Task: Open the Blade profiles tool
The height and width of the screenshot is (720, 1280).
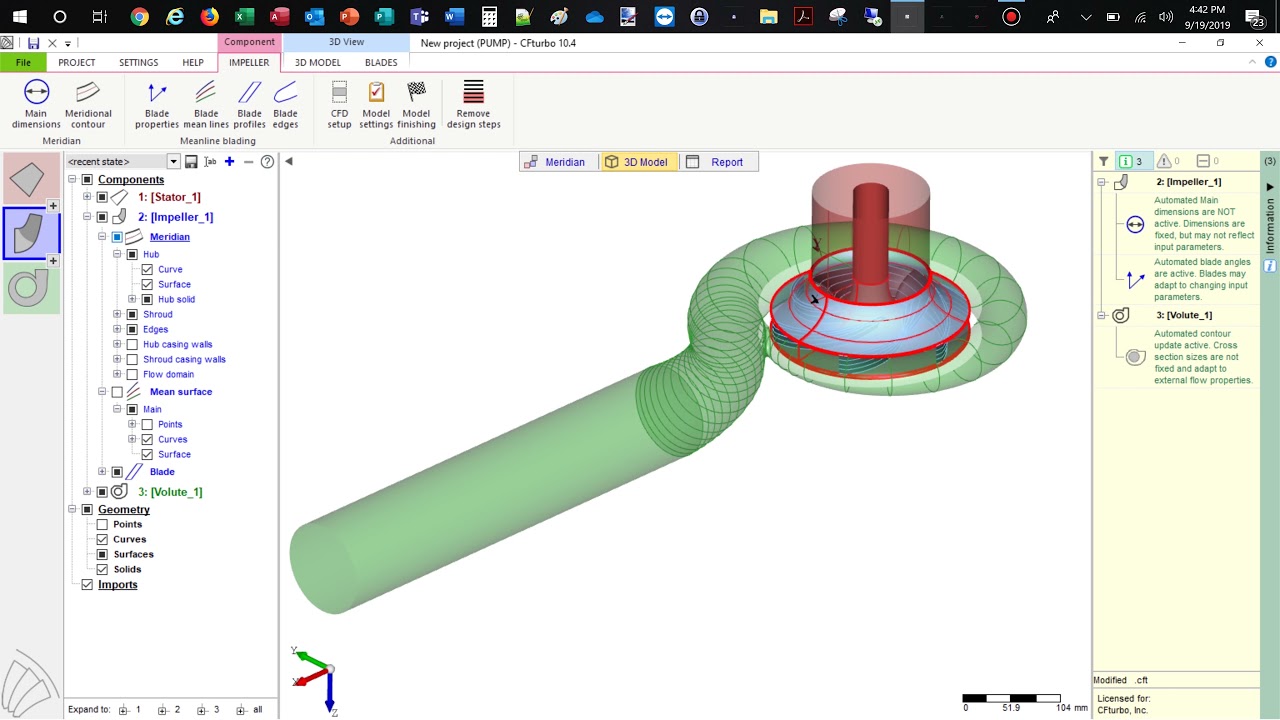Action: tap(249, 104)
